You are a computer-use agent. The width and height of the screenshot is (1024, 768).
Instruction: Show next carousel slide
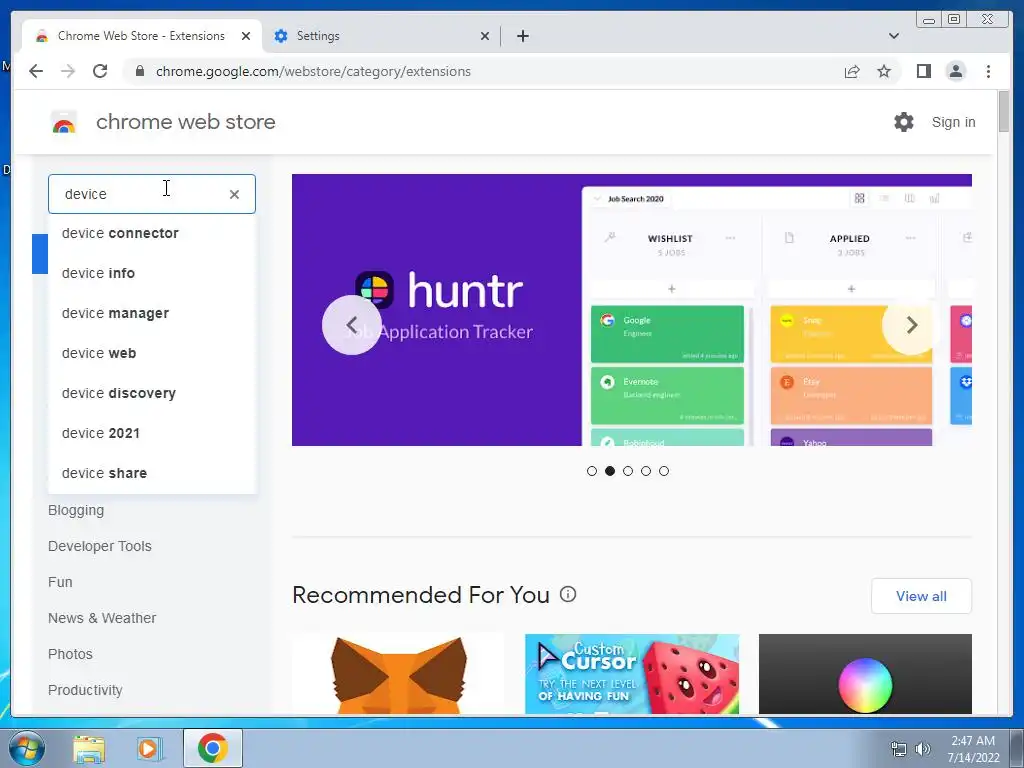click(x=912, y=325)
